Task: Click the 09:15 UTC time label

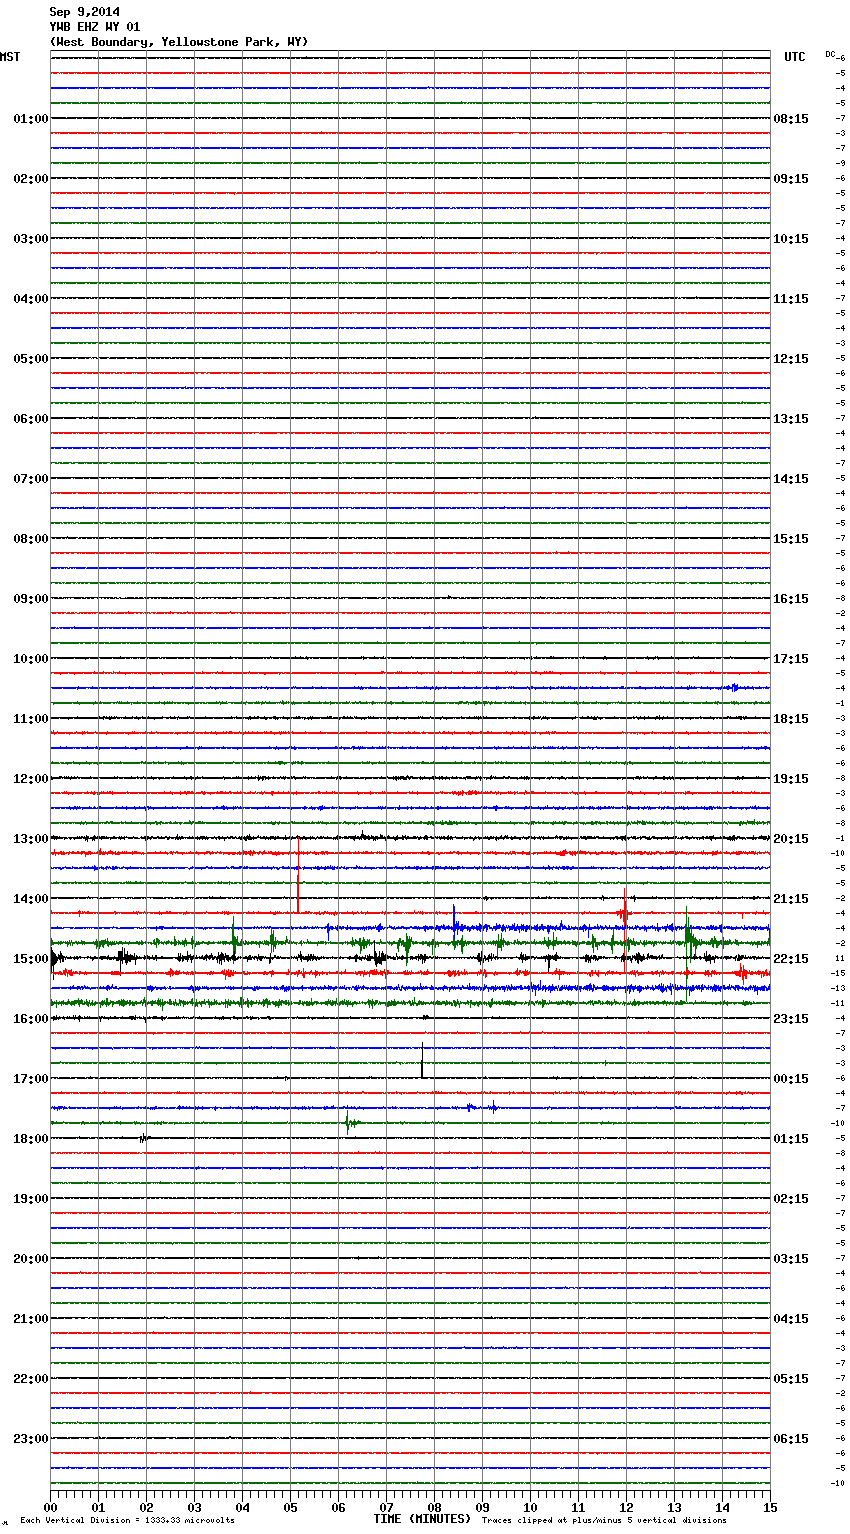Action: [791, 179]
